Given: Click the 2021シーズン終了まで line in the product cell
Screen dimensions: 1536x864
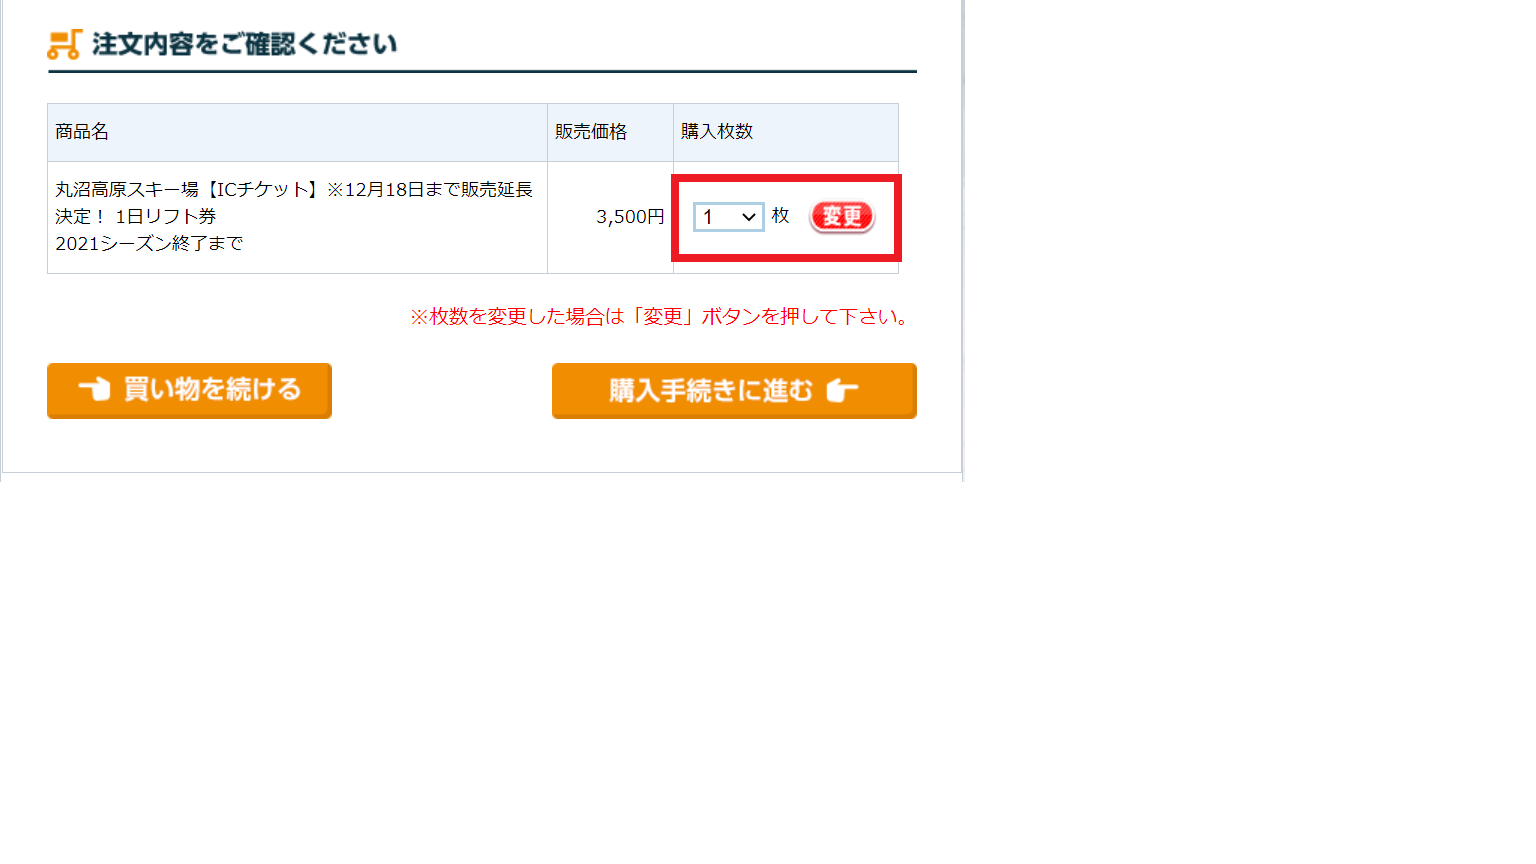Looking at the screenshot, I should 149,244.
